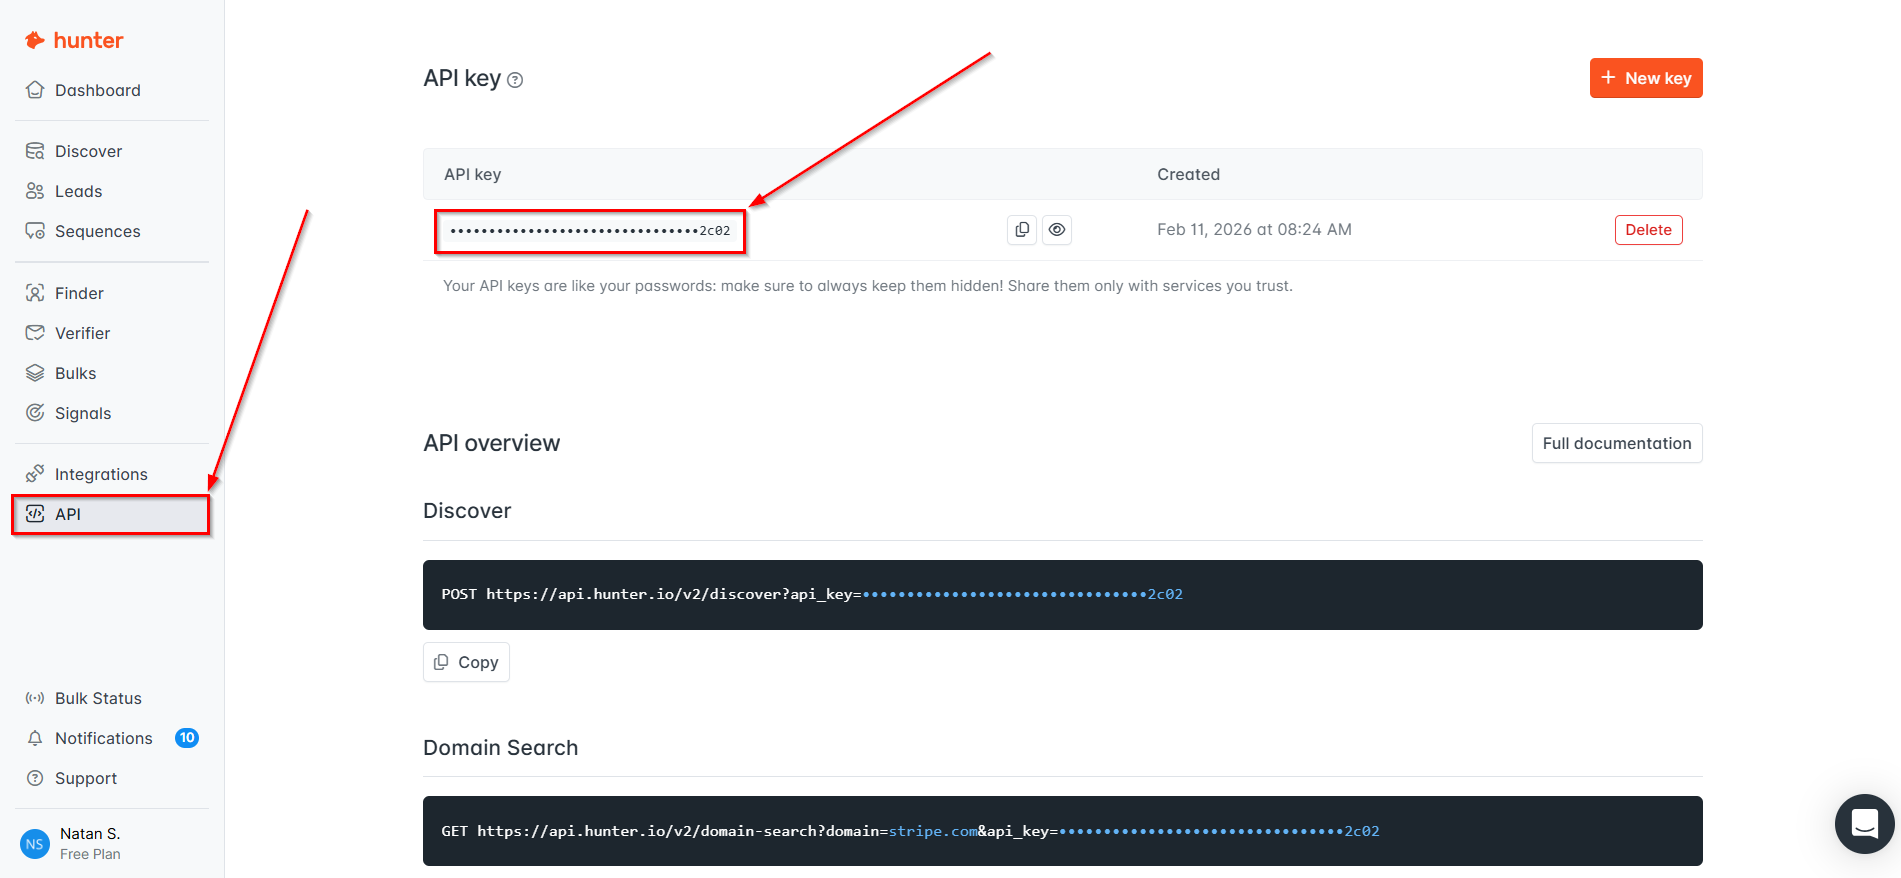Screen dimensions: 1901x878
Task: Click the API code icon
Action: click(35, 514)
